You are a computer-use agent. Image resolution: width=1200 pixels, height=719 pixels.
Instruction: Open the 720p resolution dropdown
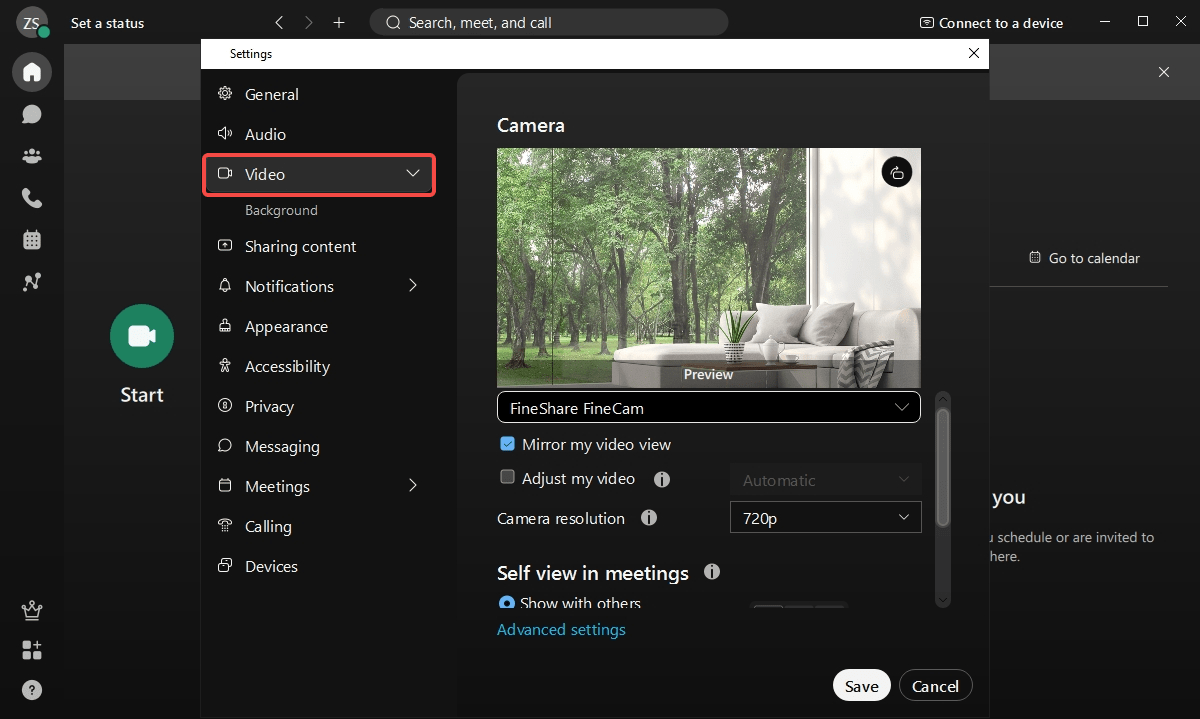pos(825,517)
